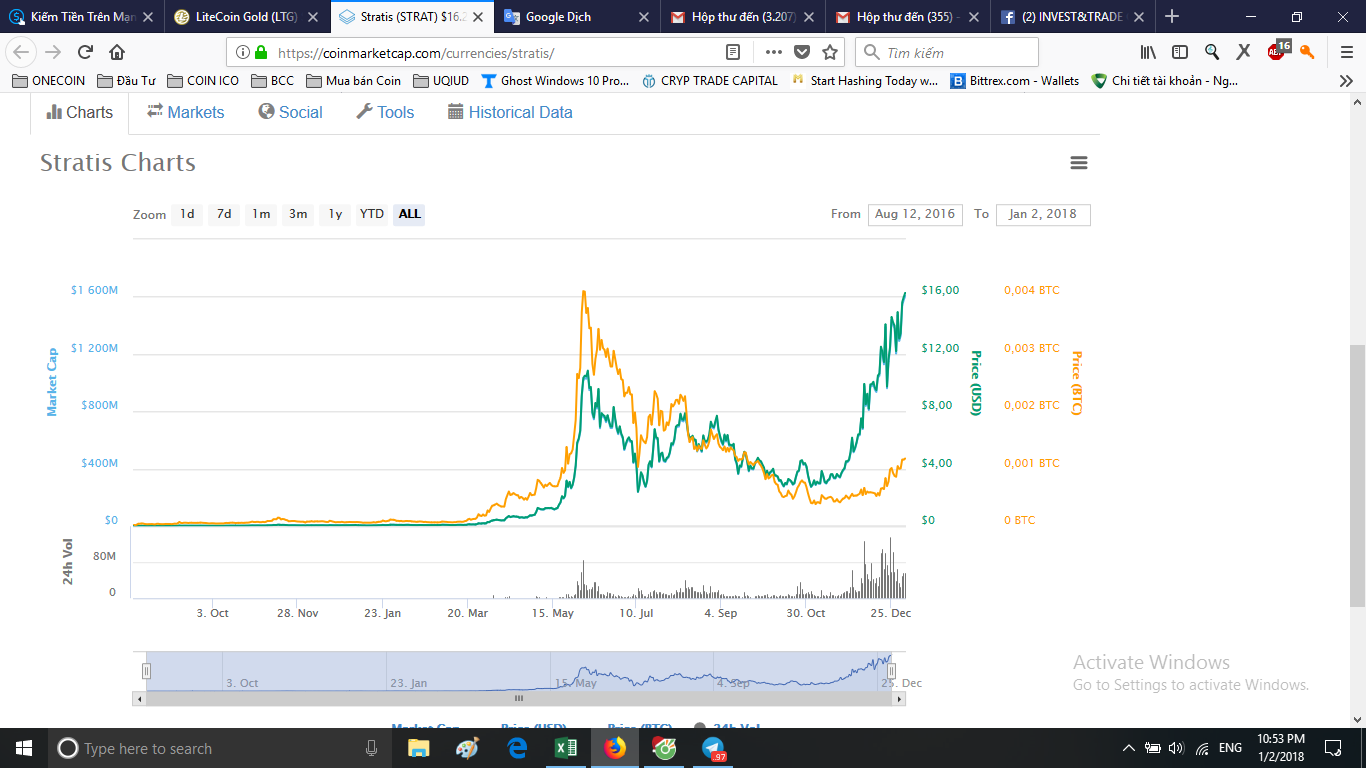Open Telegram from the taskbar
The height and width of the screenshot is (768, 1366).
tap(712, 748)
